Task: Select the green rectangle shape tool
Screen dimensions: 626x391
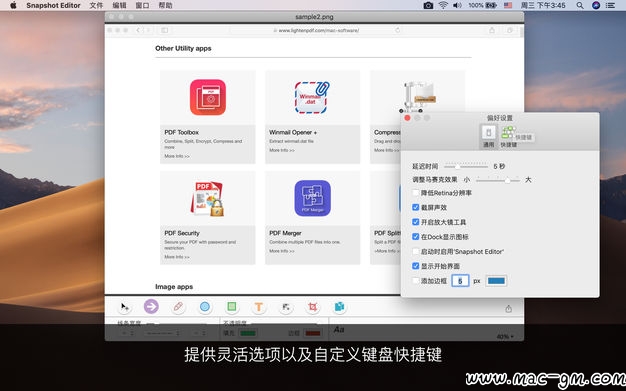Action: [232, 307]
